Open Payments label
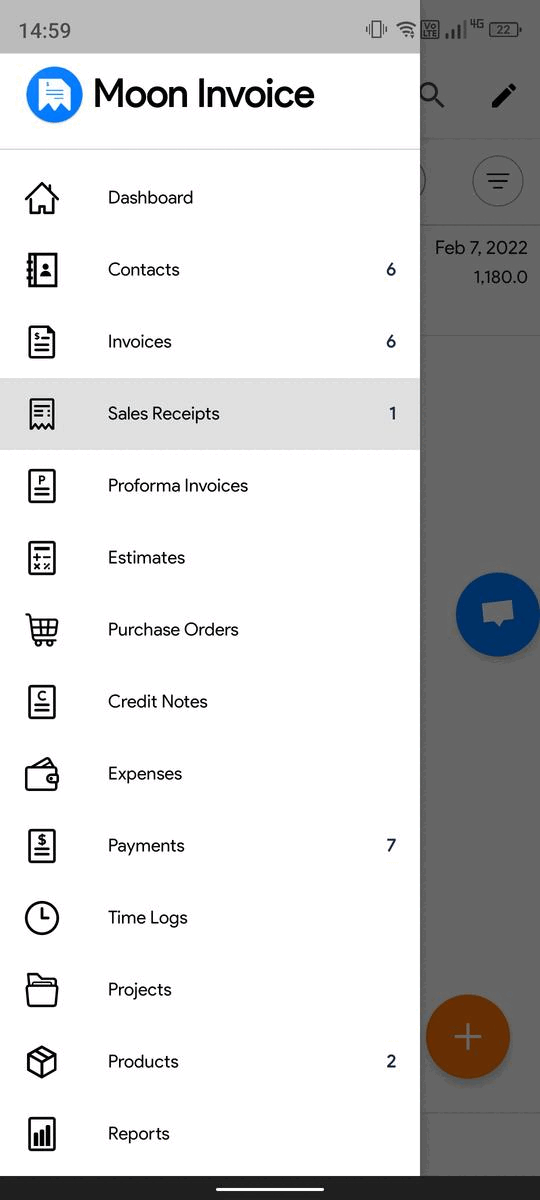The height and width of the screenshot is (1200, 540). (146, 846)
